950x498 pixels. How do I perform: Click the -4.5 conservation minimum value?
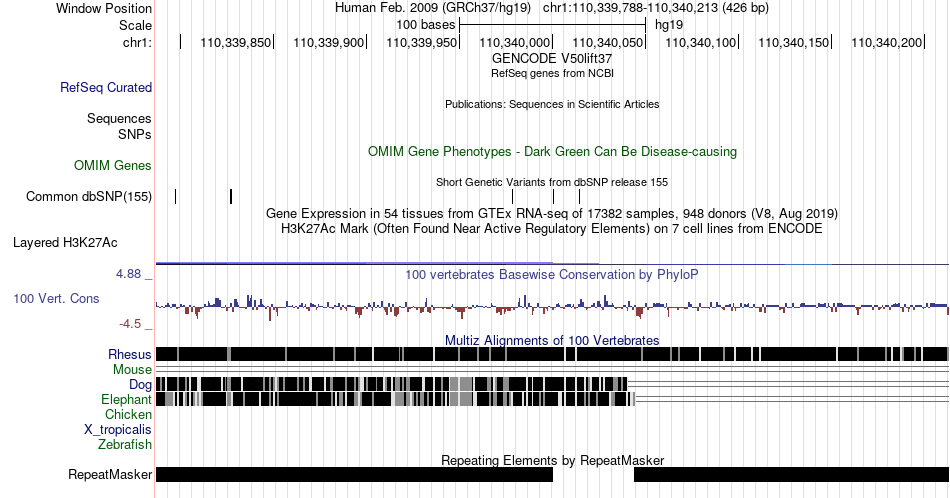click(130, 324)
